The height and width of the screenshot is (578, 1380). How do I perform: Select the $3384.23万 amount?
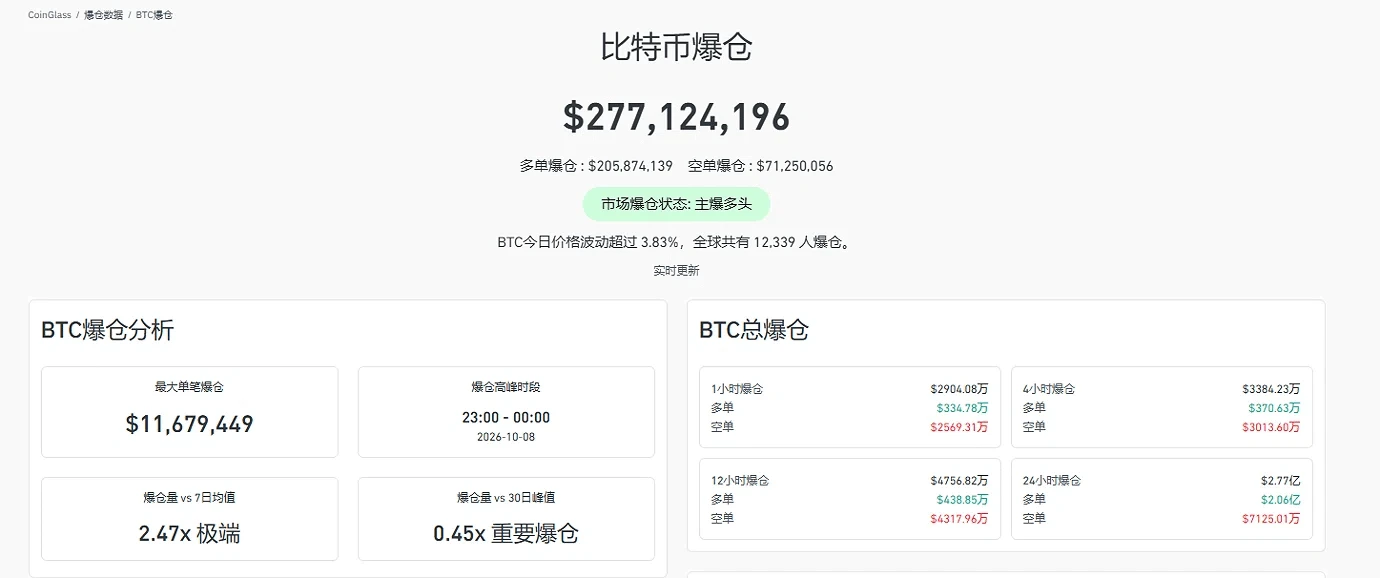(1271, 389)
